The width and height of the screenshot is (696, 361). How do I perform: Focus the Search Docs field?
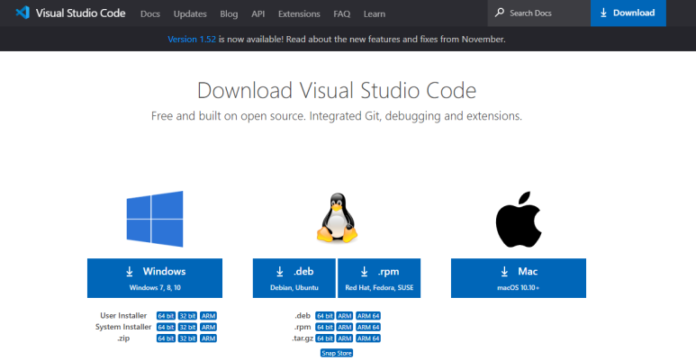[x=539, y=13]
